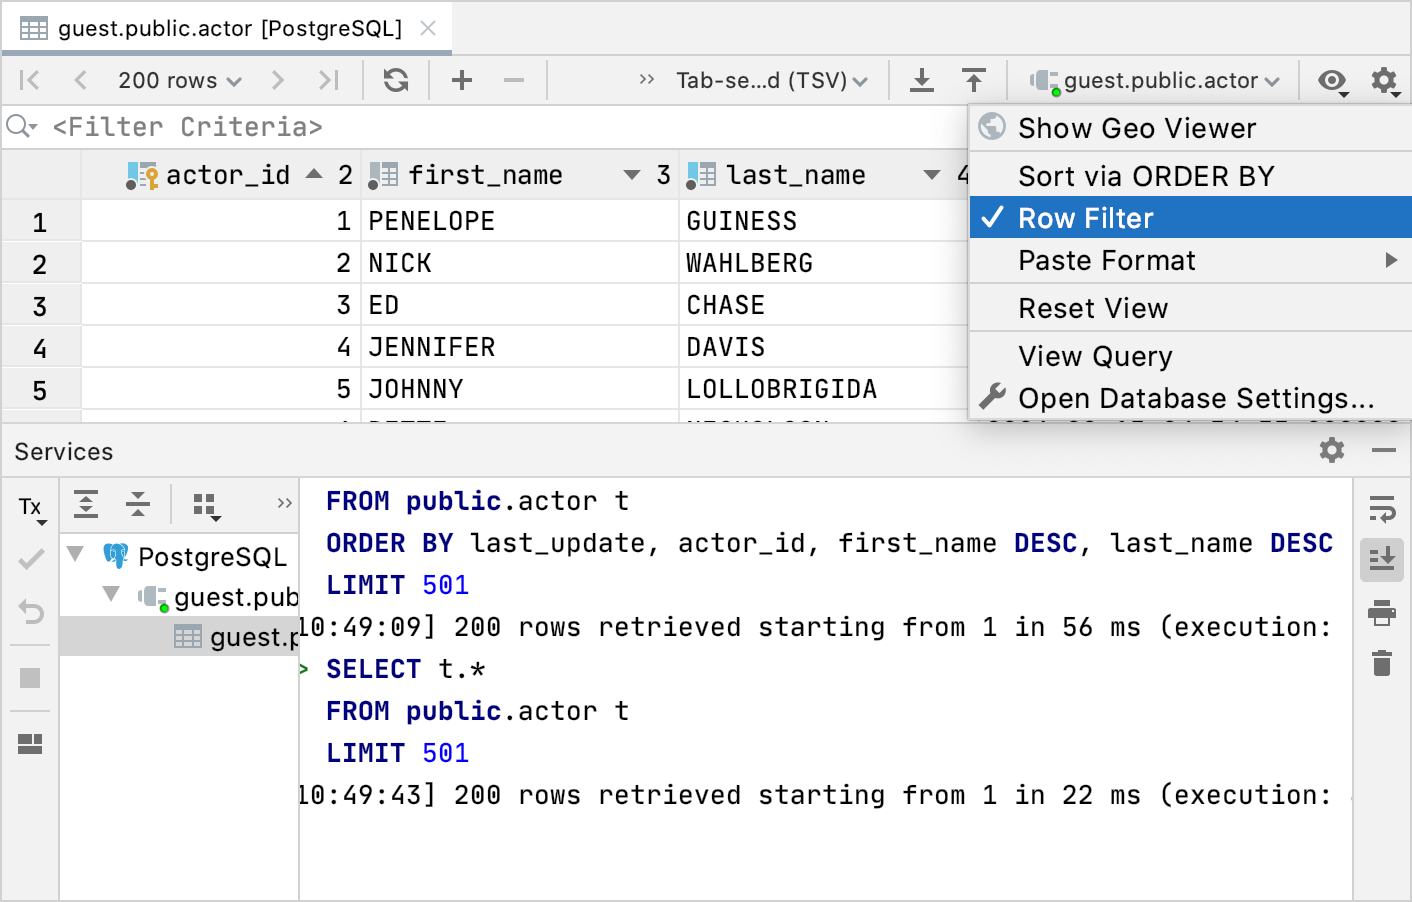Clear output with the trash icon
This screenshot has height=902, width=1412.
pos(1382,663)
